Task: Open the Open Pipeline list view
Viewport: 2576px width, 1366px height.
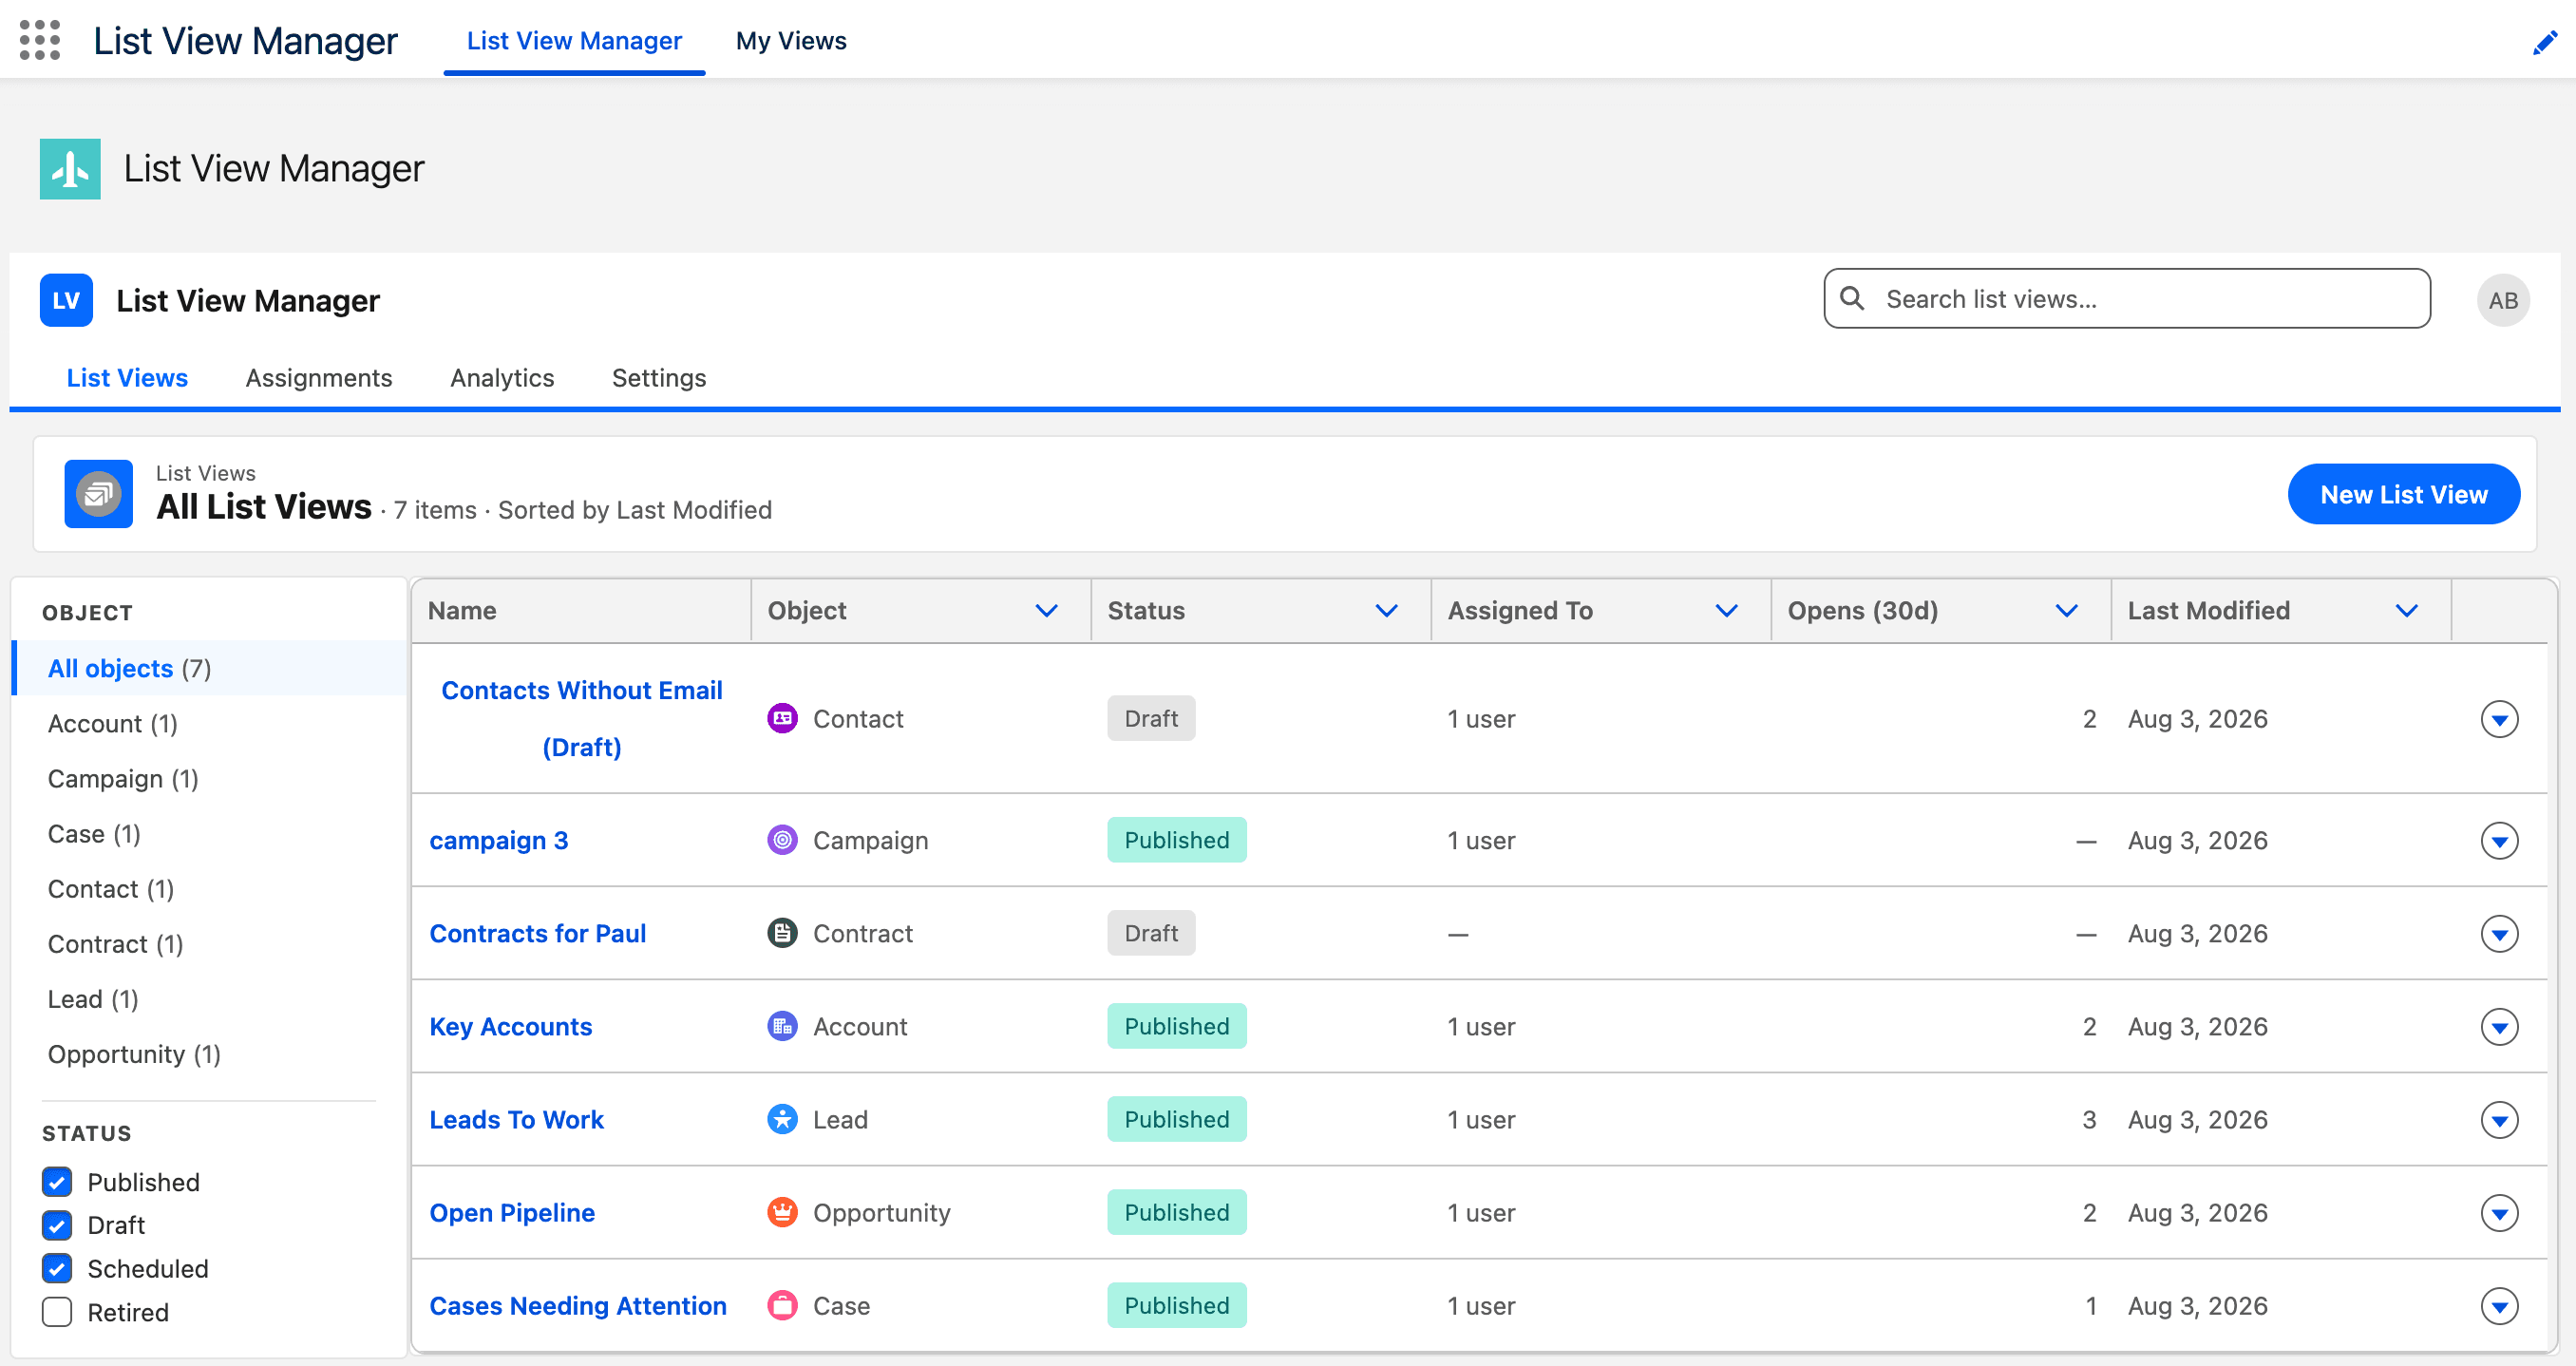Action: coord(512,1213)
